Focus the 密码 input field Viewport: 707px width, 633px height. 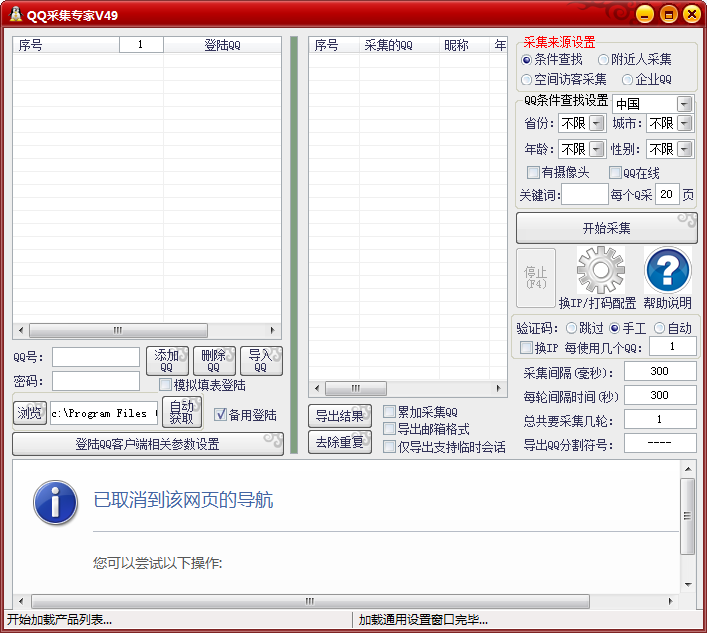[x=96, y=381]
